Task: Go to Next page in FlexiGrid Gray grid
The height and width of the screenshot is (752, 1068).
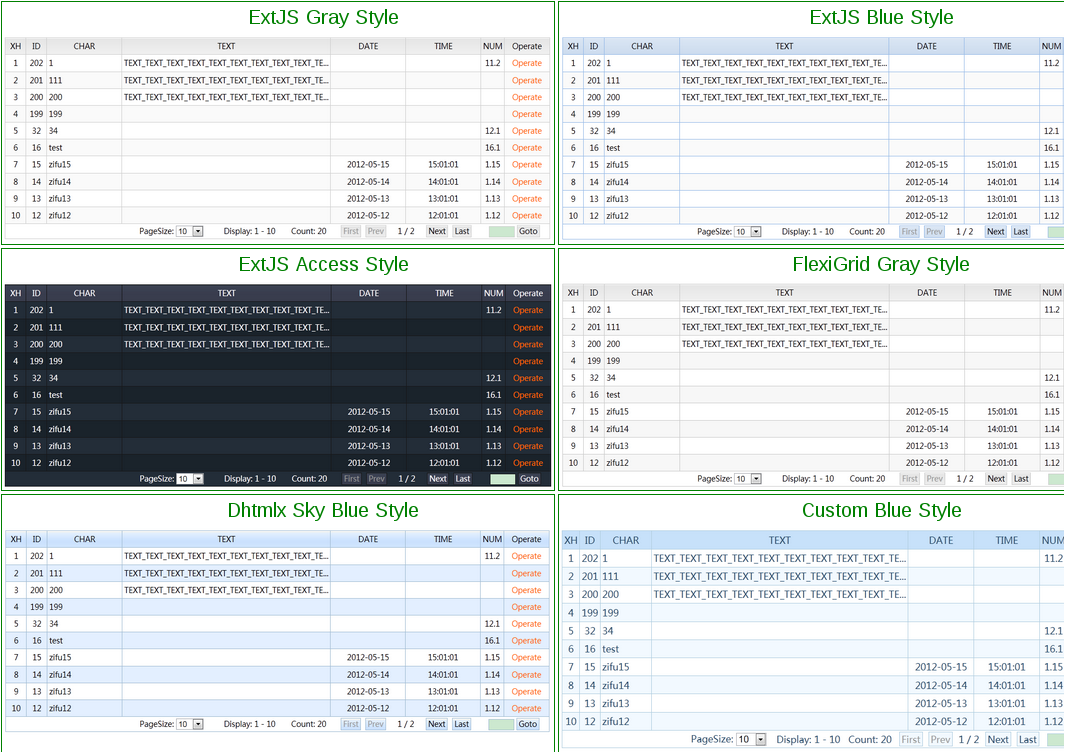Action: pos(996,479)
